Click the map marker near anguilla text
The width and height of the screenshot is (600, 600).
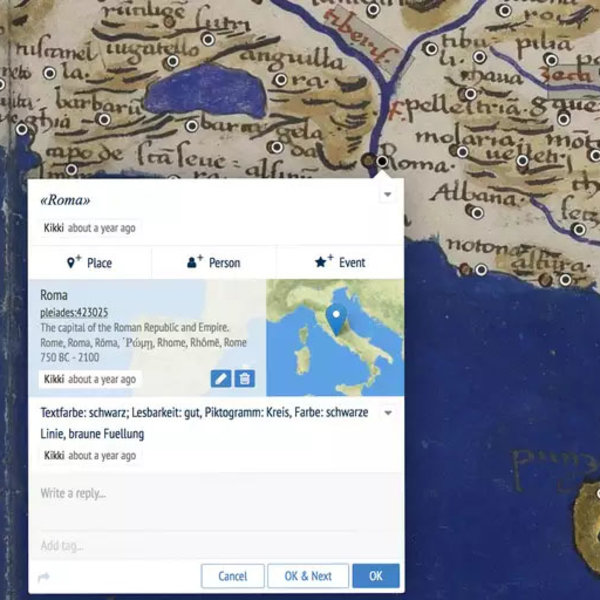281,79
